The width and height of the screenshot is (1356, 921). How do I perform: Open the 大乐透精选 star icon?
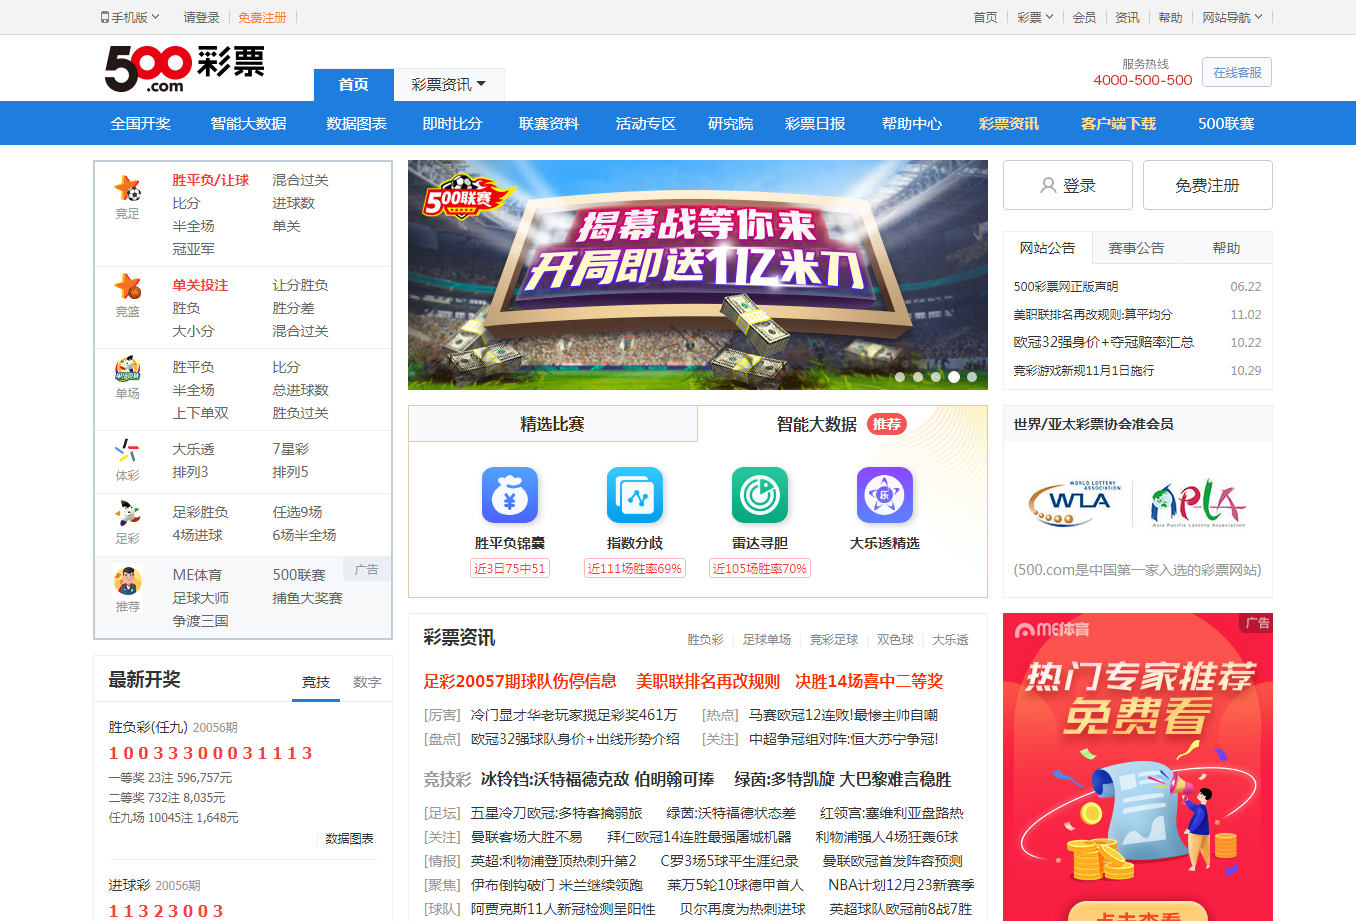[x=885, y=495]
